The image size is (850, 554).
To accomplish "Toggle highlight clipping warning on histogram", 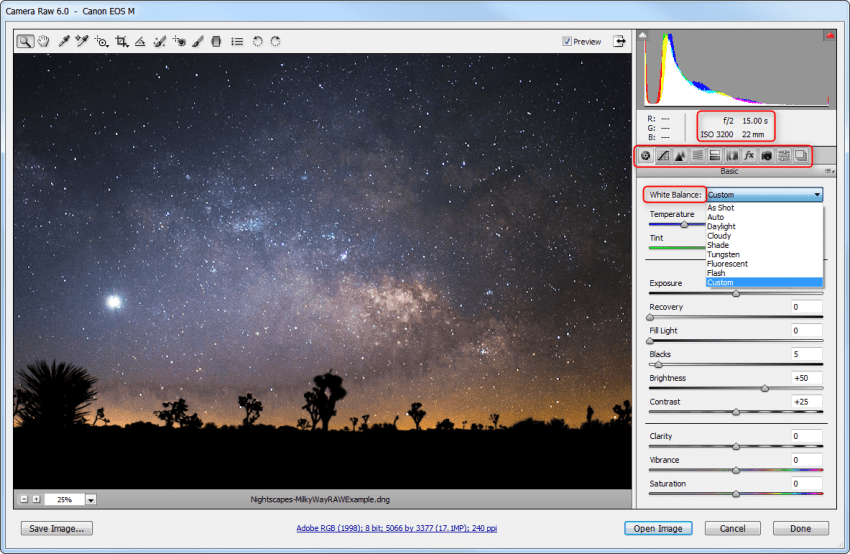I will (830, 35).
